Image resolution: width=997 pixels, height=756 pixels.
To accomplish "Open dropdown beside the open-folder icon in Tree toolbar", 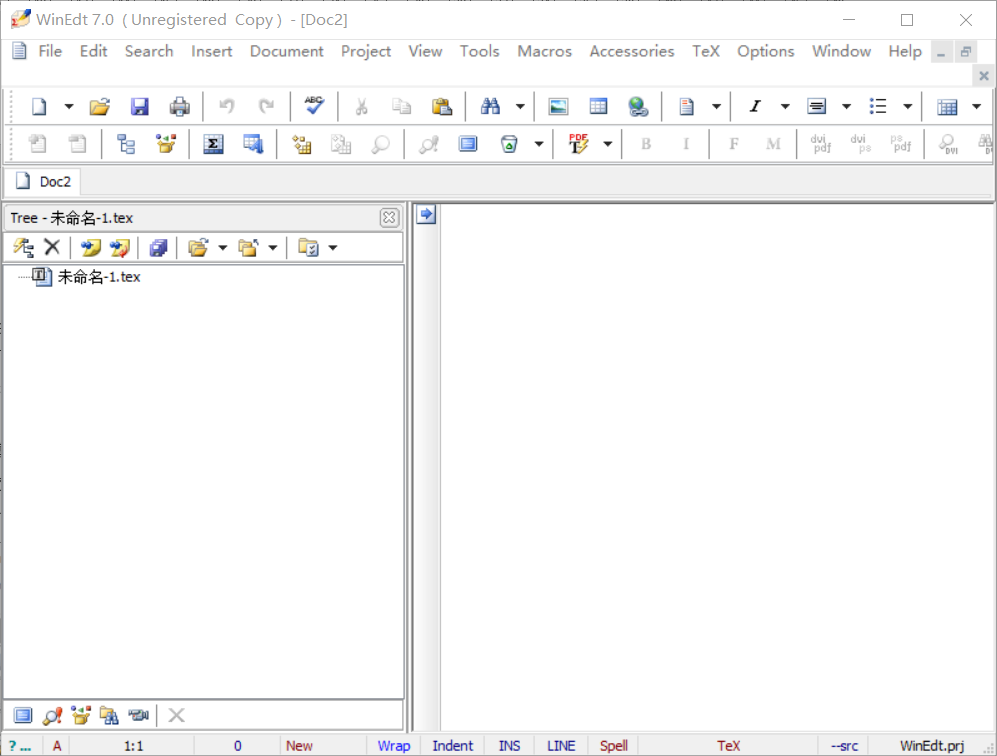I will [x=223, y=247].
